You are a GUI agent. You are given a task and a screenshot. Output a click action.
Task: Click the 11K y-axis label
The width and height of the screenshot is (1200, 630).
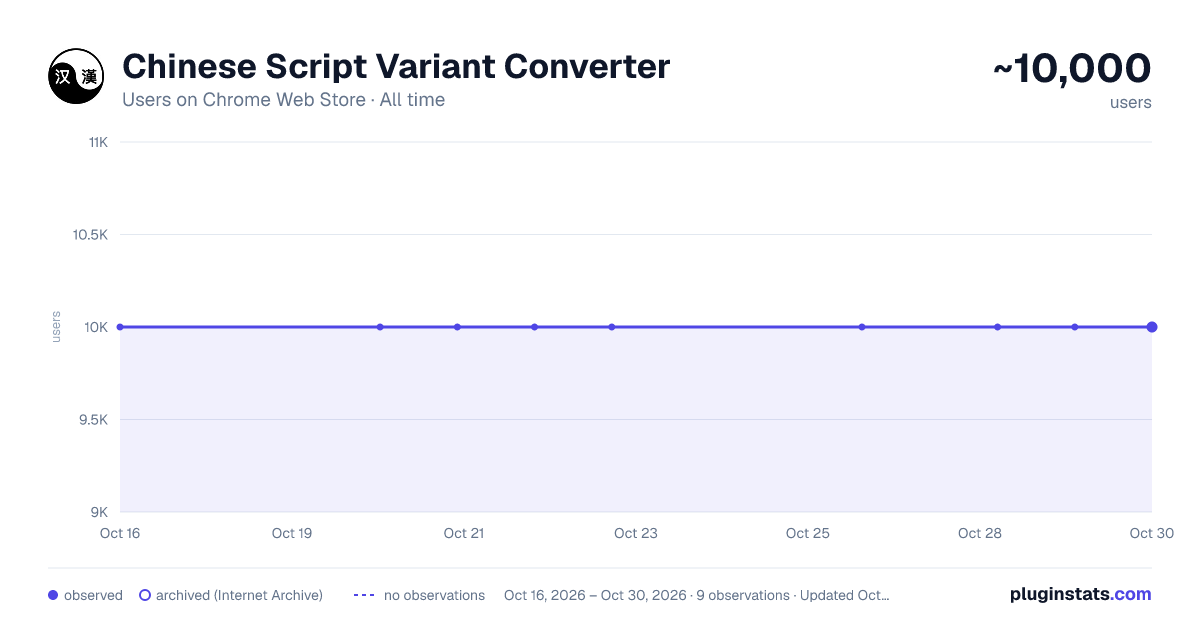coord(98,142)
